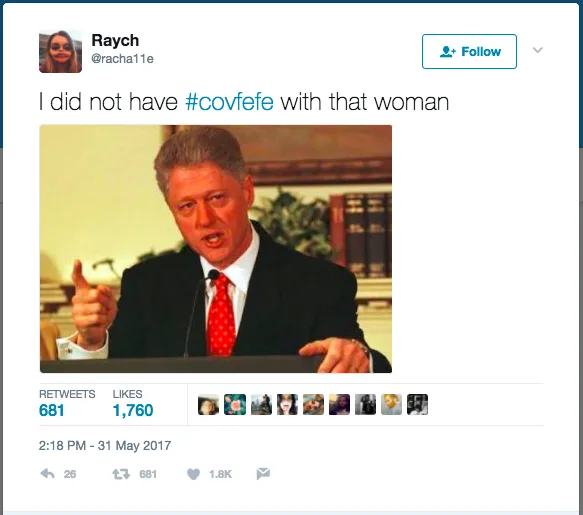This screenshot has width=583, height=515.
Task: Click the second liker avatar with flower
Action: (x=235, y=404)
